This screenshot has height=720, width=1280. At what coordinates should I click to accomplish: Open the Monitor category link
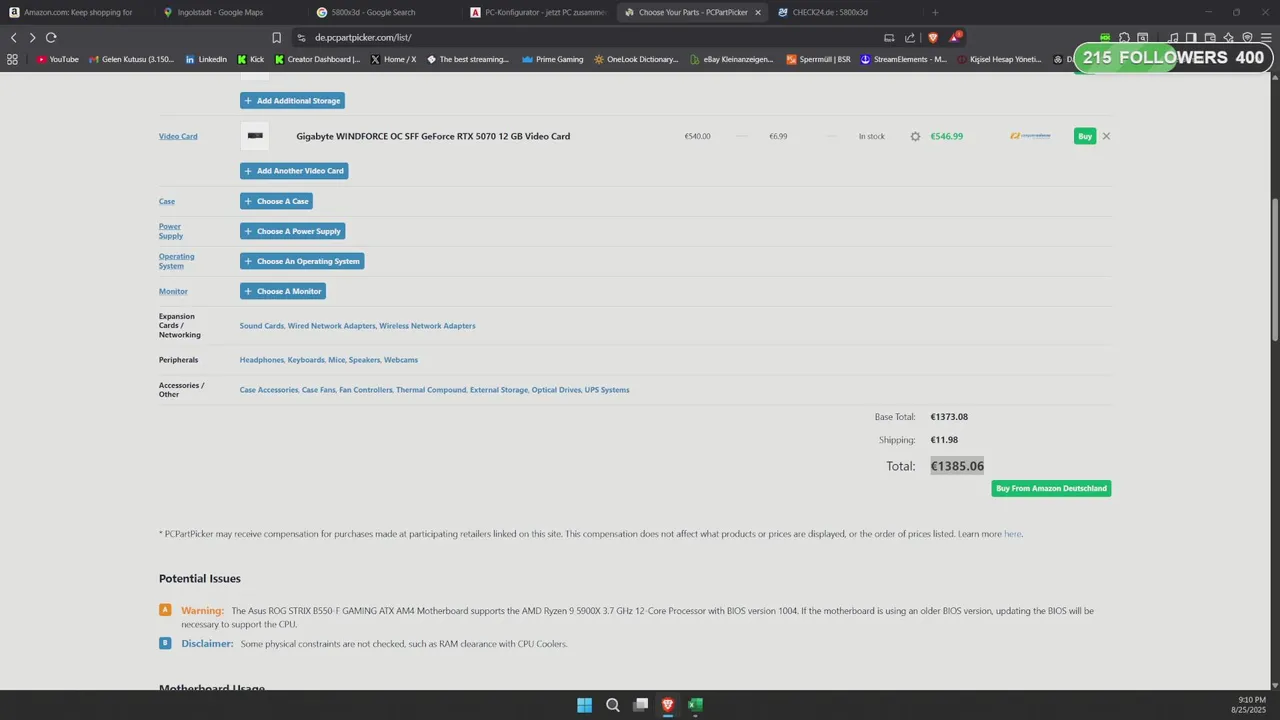pos(173,291)
